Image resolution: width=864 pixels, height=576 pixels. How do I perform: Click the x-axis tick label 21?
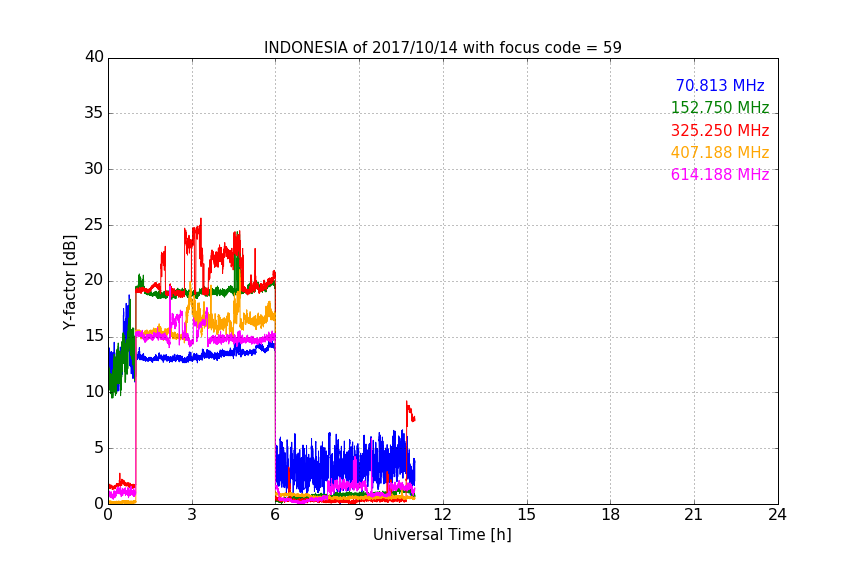(x=694, y=514)
